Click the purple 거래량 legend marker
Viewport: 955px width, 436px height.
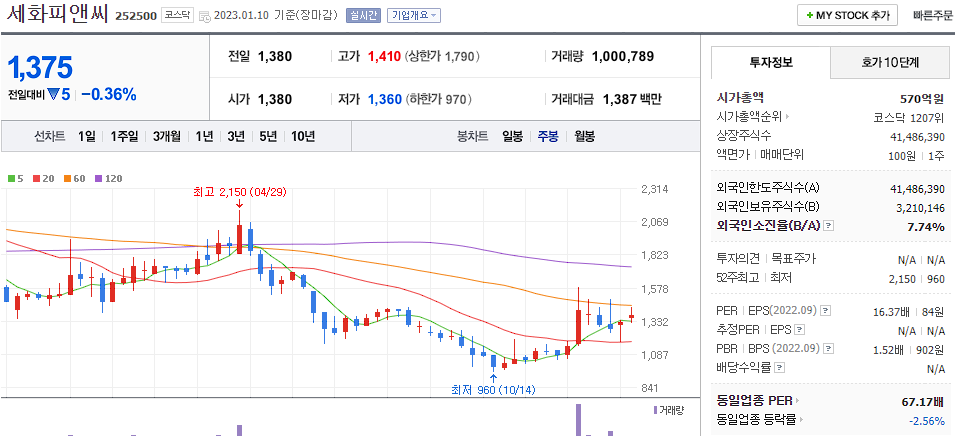pyautogui.click(x=655, y=410)
